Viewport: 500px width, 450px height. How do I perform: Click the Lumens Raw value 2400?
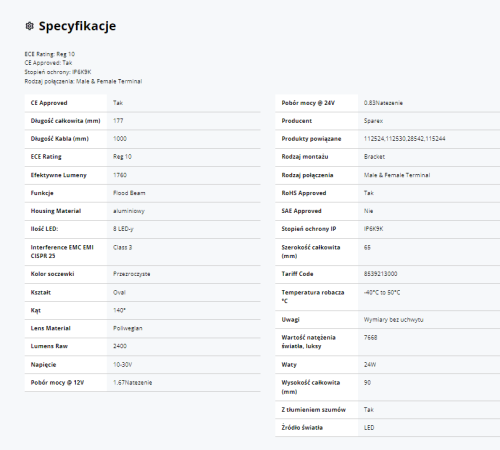tap(120, 346)
